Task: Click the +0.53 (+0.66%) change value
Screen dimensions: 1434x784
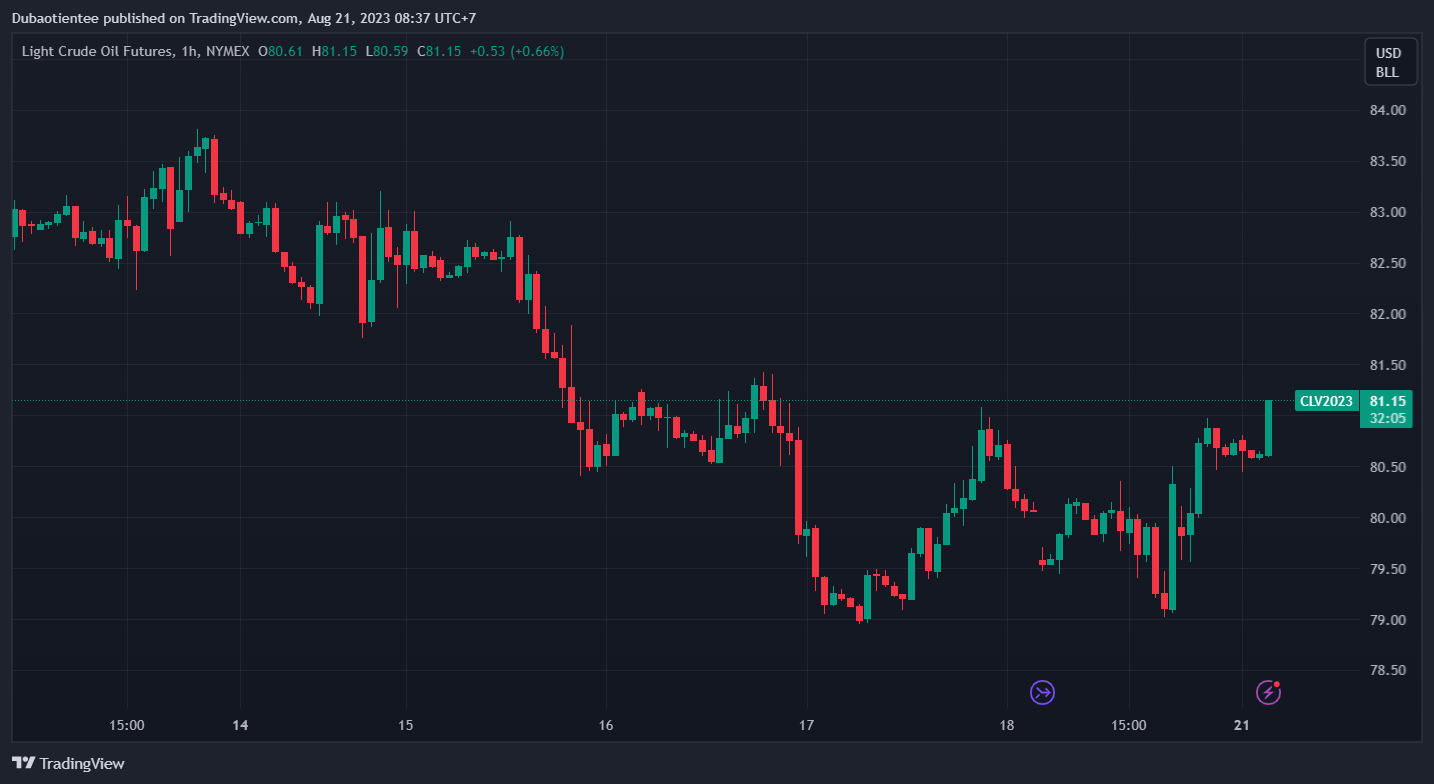Action: [517, 51]
